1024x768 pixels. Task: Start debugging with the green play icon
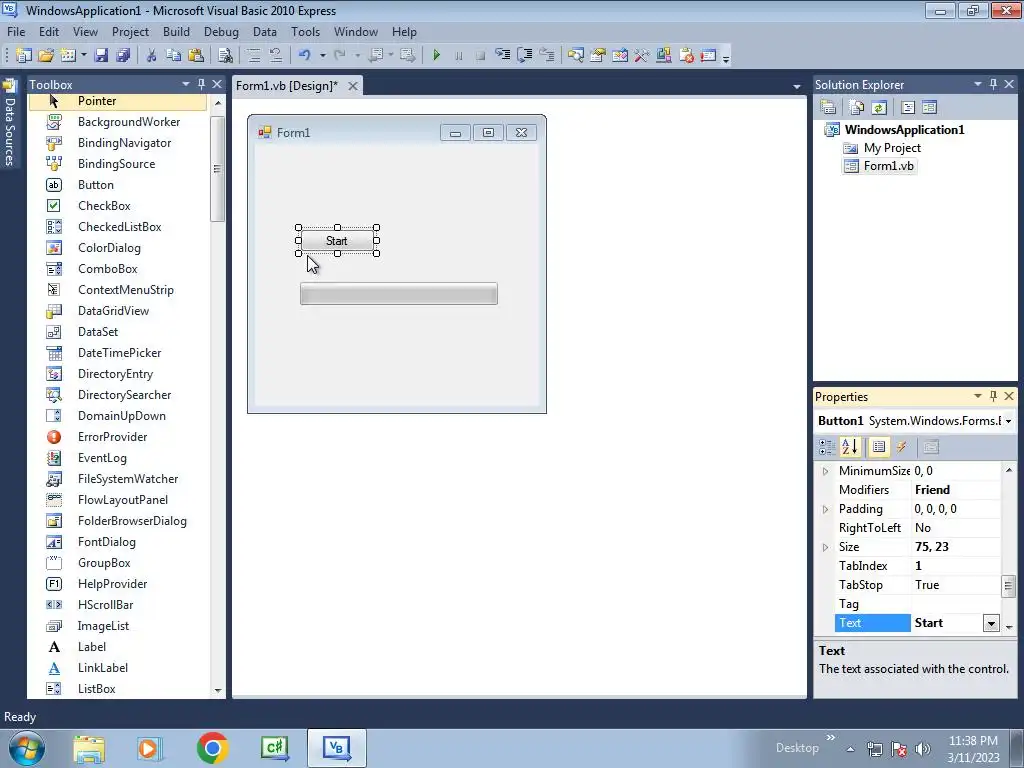[437, 56]
